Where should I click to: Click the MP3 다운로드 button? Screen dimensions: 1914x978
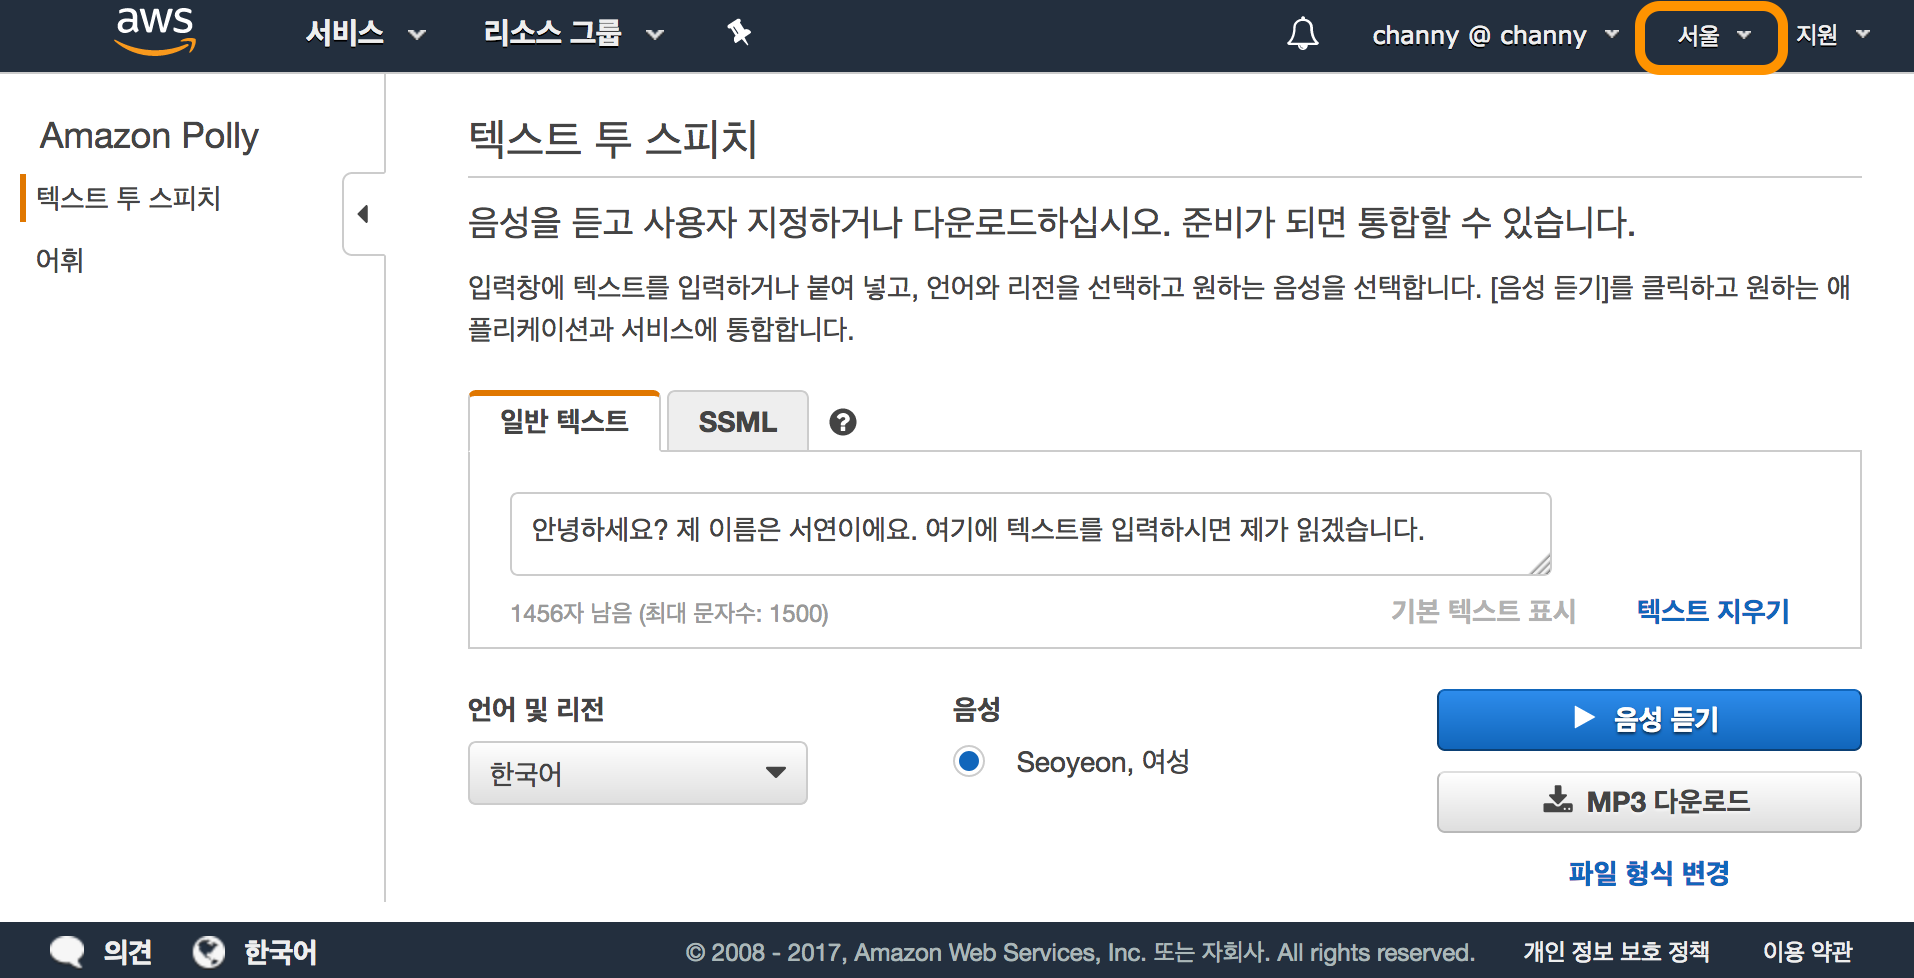click(1649, 801)
